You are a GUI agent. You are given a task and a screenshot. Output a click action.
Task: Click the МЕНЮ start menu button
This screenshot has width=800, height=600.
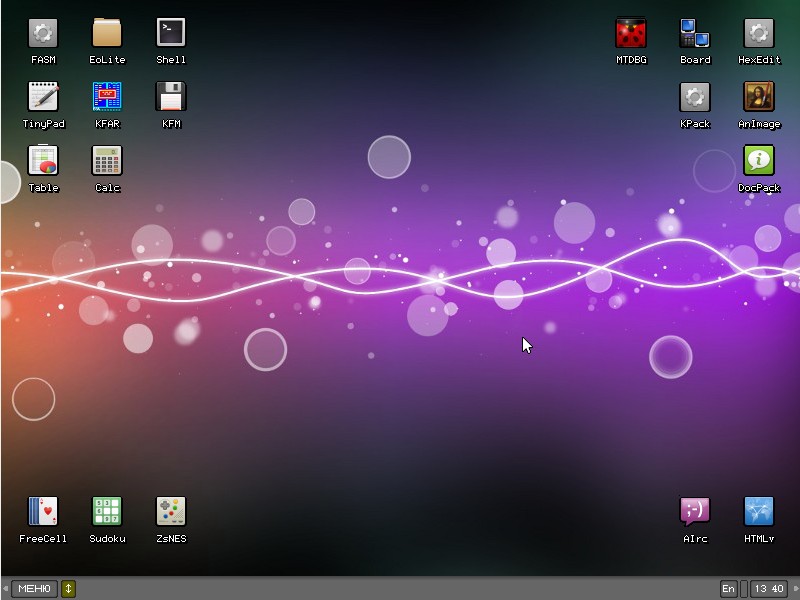click(34, 589)
